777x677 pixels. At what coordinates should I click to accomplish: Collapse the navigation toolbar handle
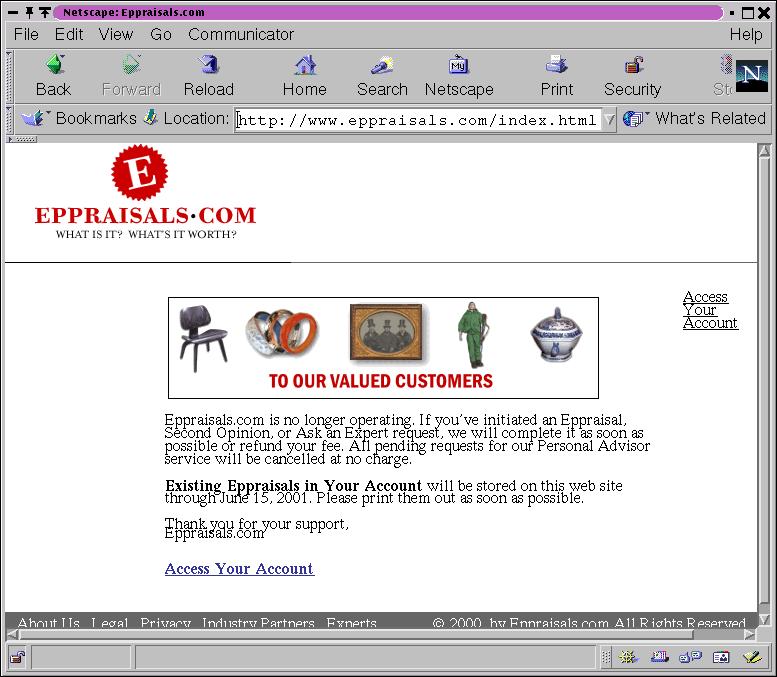(x=9, y=76)
